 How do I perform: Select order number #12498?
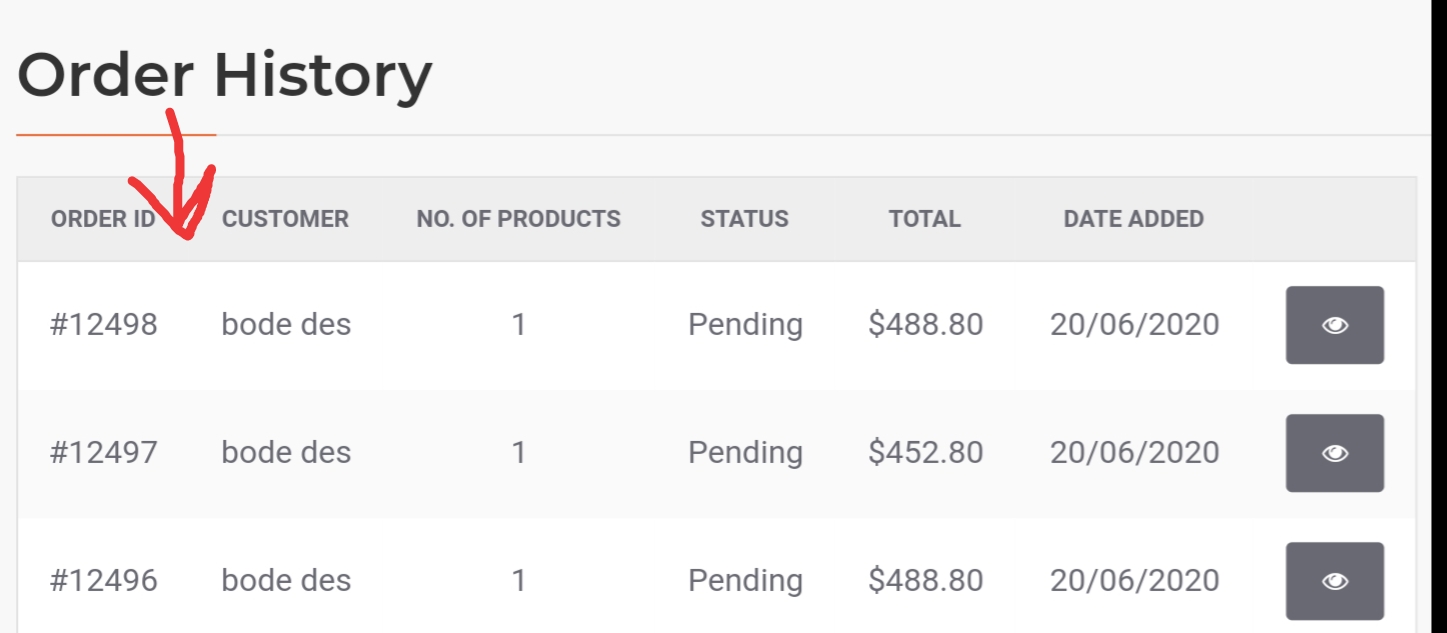pos(104,325)
